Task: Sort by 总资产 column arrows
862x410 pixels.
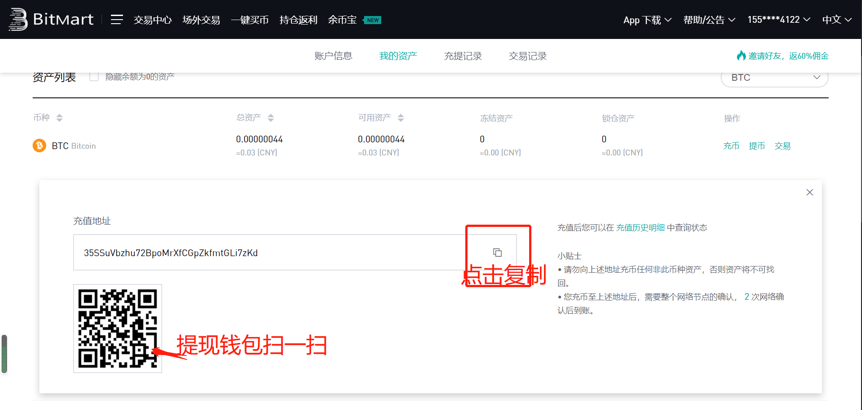Action: 271,118
